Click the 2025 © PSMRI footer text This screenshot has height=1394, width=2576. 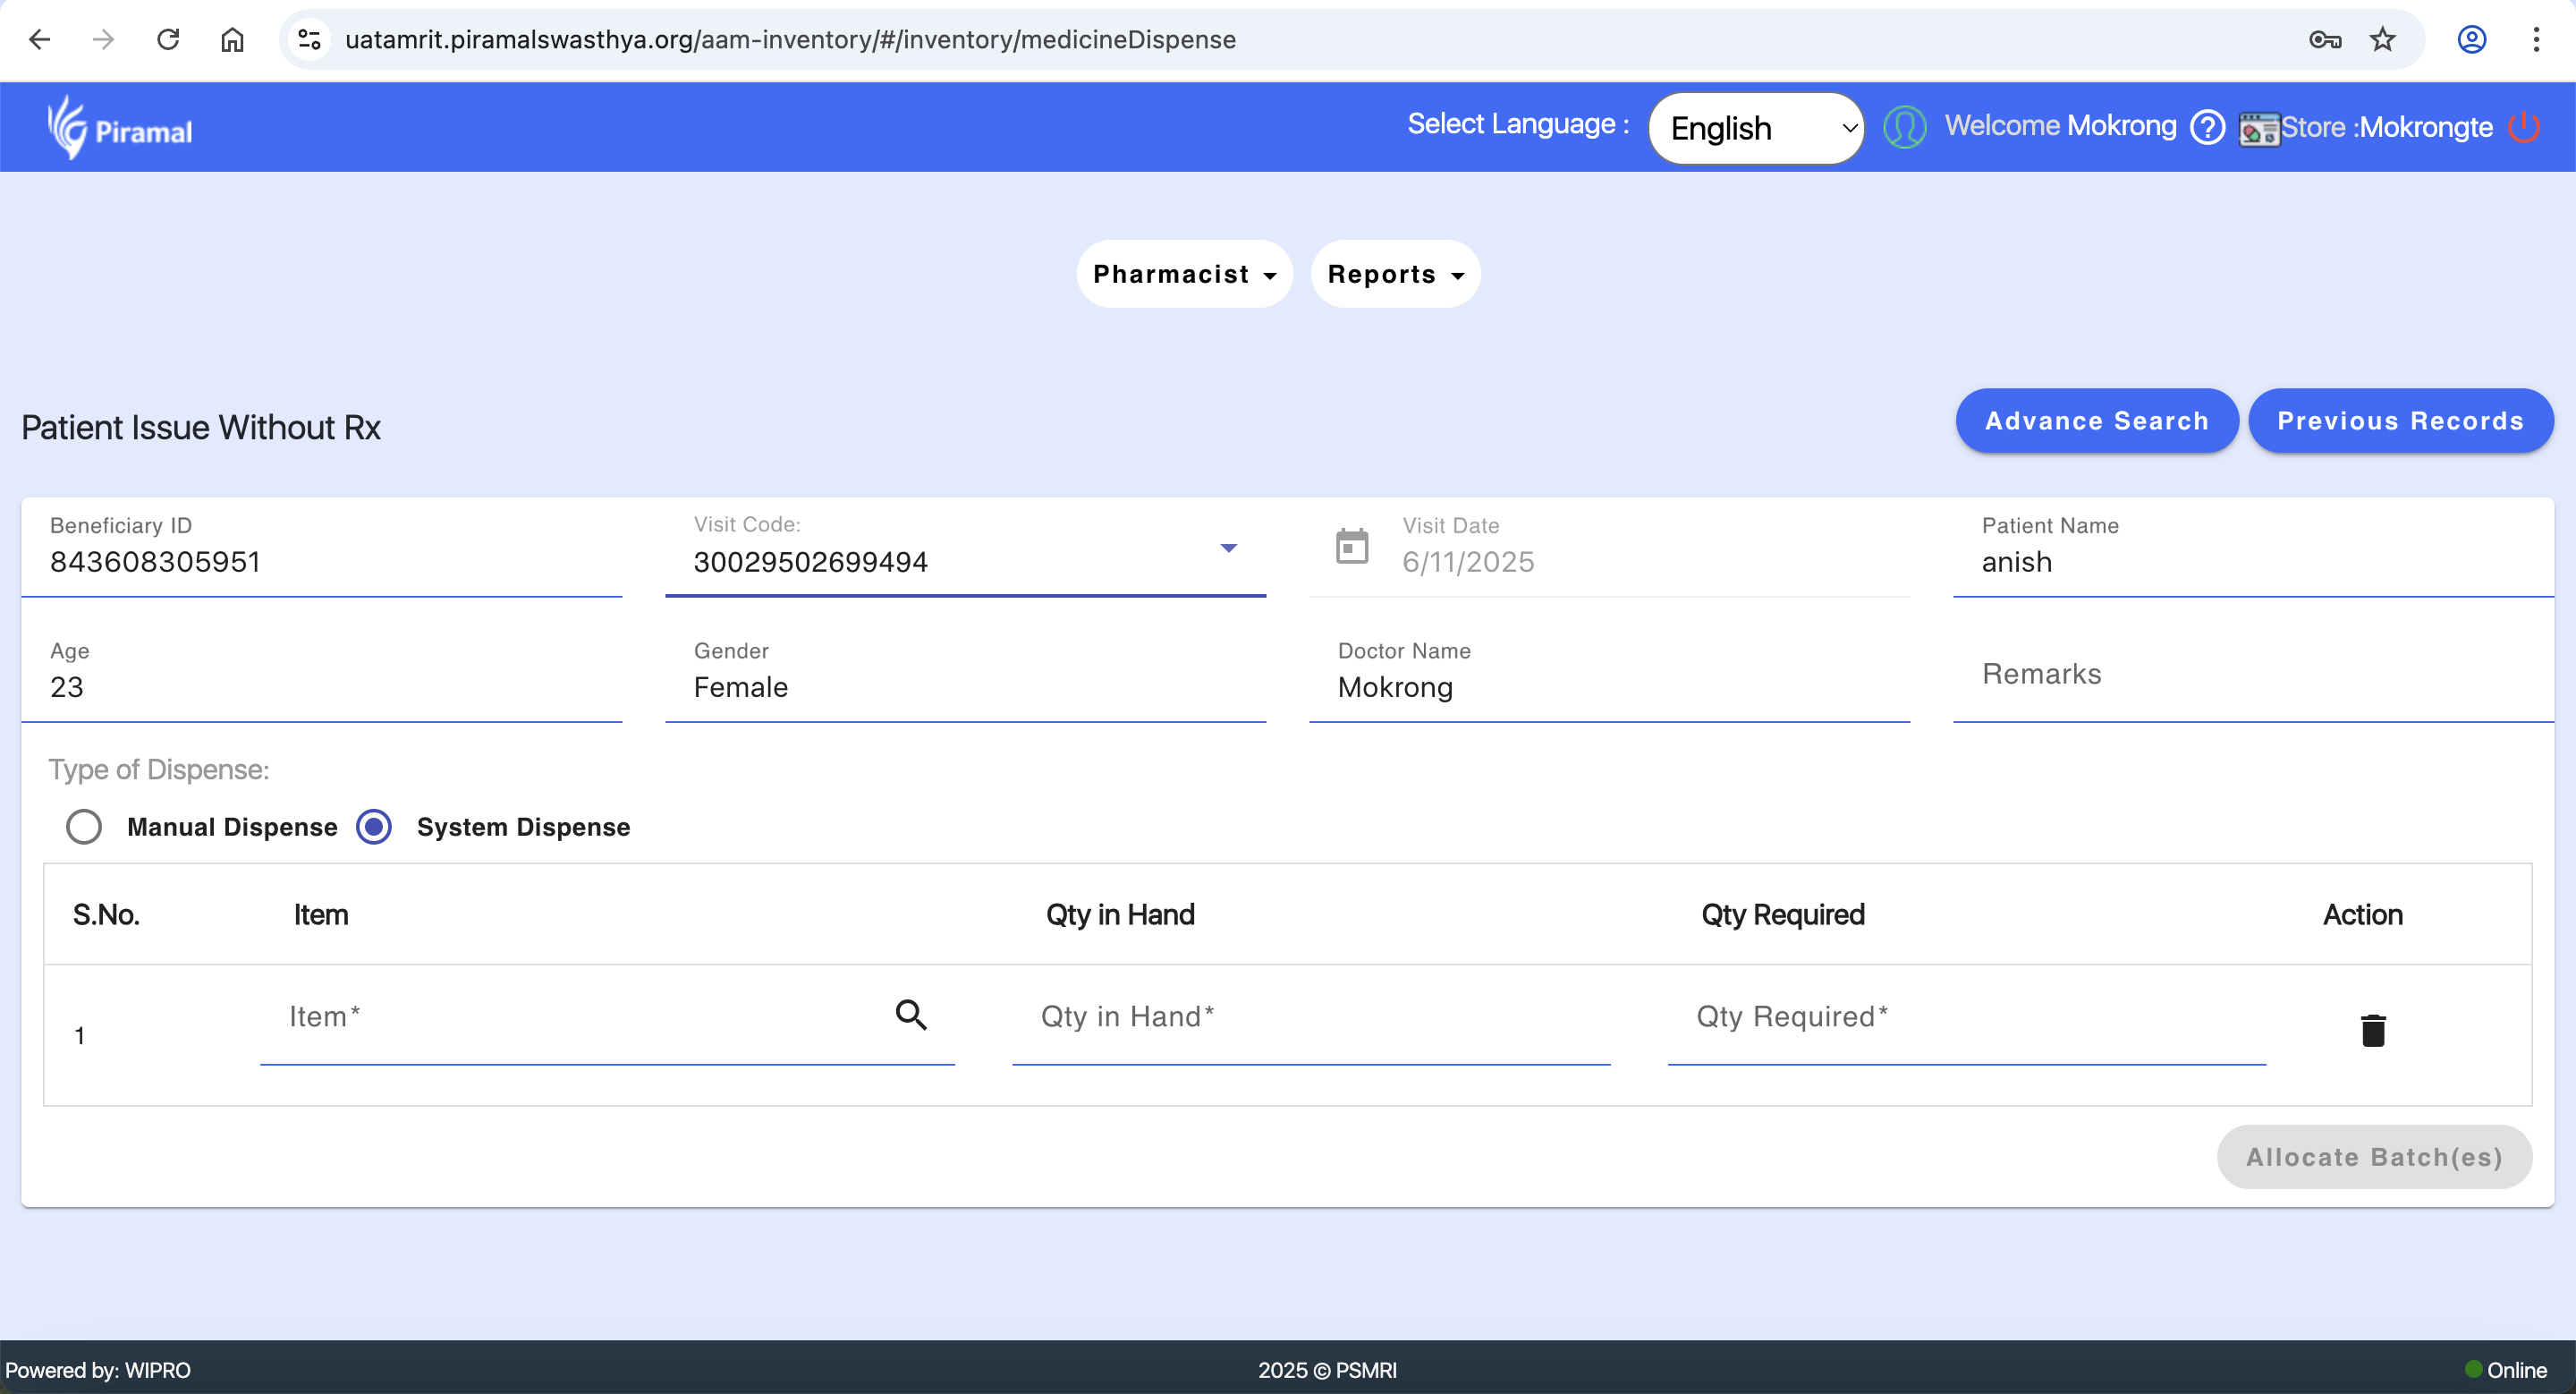1327,1369
